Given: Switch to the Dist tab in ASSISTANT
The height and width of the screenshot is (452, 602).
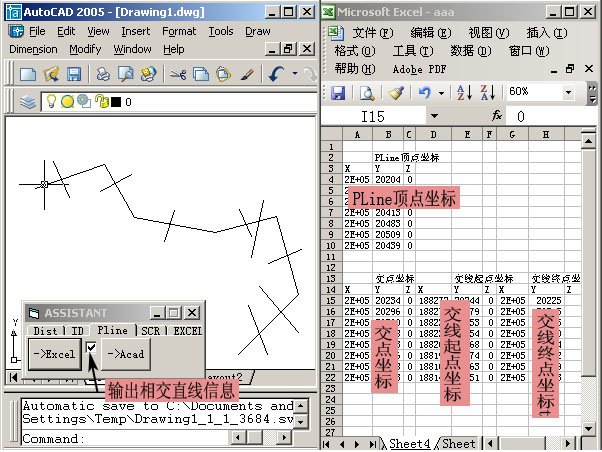Looking at the screenshot, I should [45, 330].
